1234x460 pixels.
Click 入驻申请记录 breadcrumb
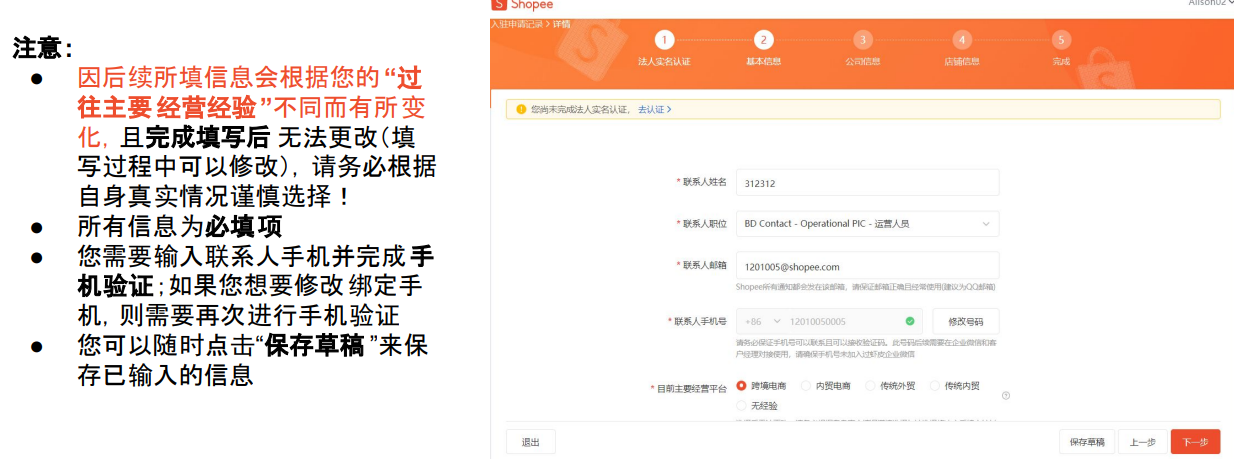pyautogui.click(x=516, y=23)
